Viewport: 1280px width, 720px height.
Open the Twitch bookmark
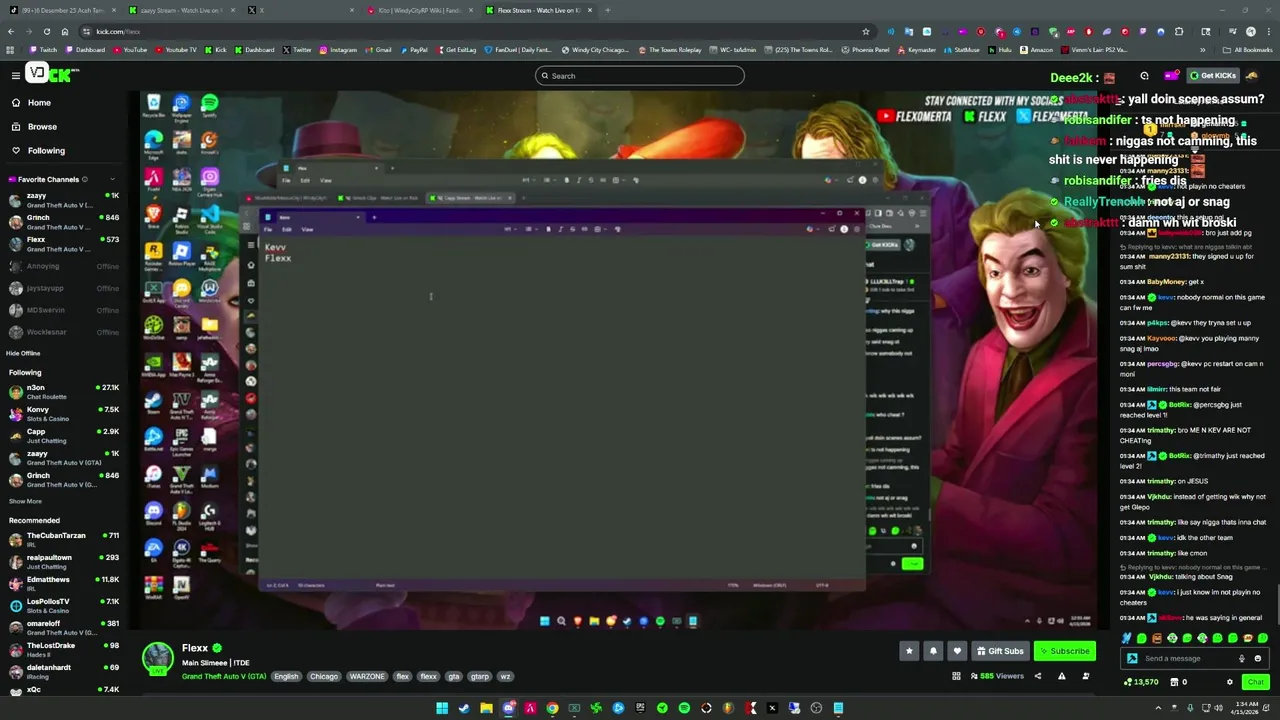click(44, 50)
